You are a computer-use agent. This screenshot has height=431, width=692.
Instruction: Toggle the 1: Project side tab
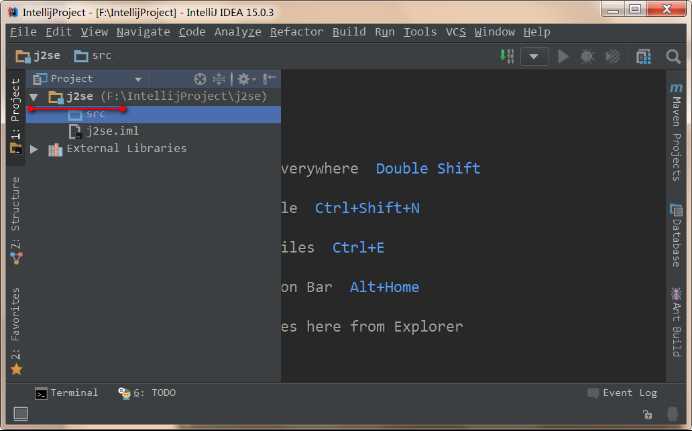click(16, 117)
